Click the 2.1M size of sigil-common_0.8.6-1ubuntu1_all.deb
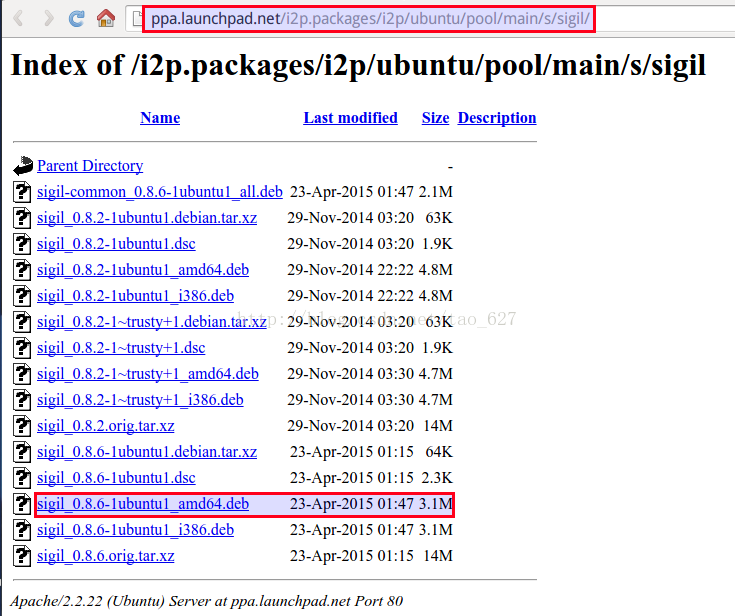This screenshot has height=616, width=735. pyautogui.click(x=436, y=192)
